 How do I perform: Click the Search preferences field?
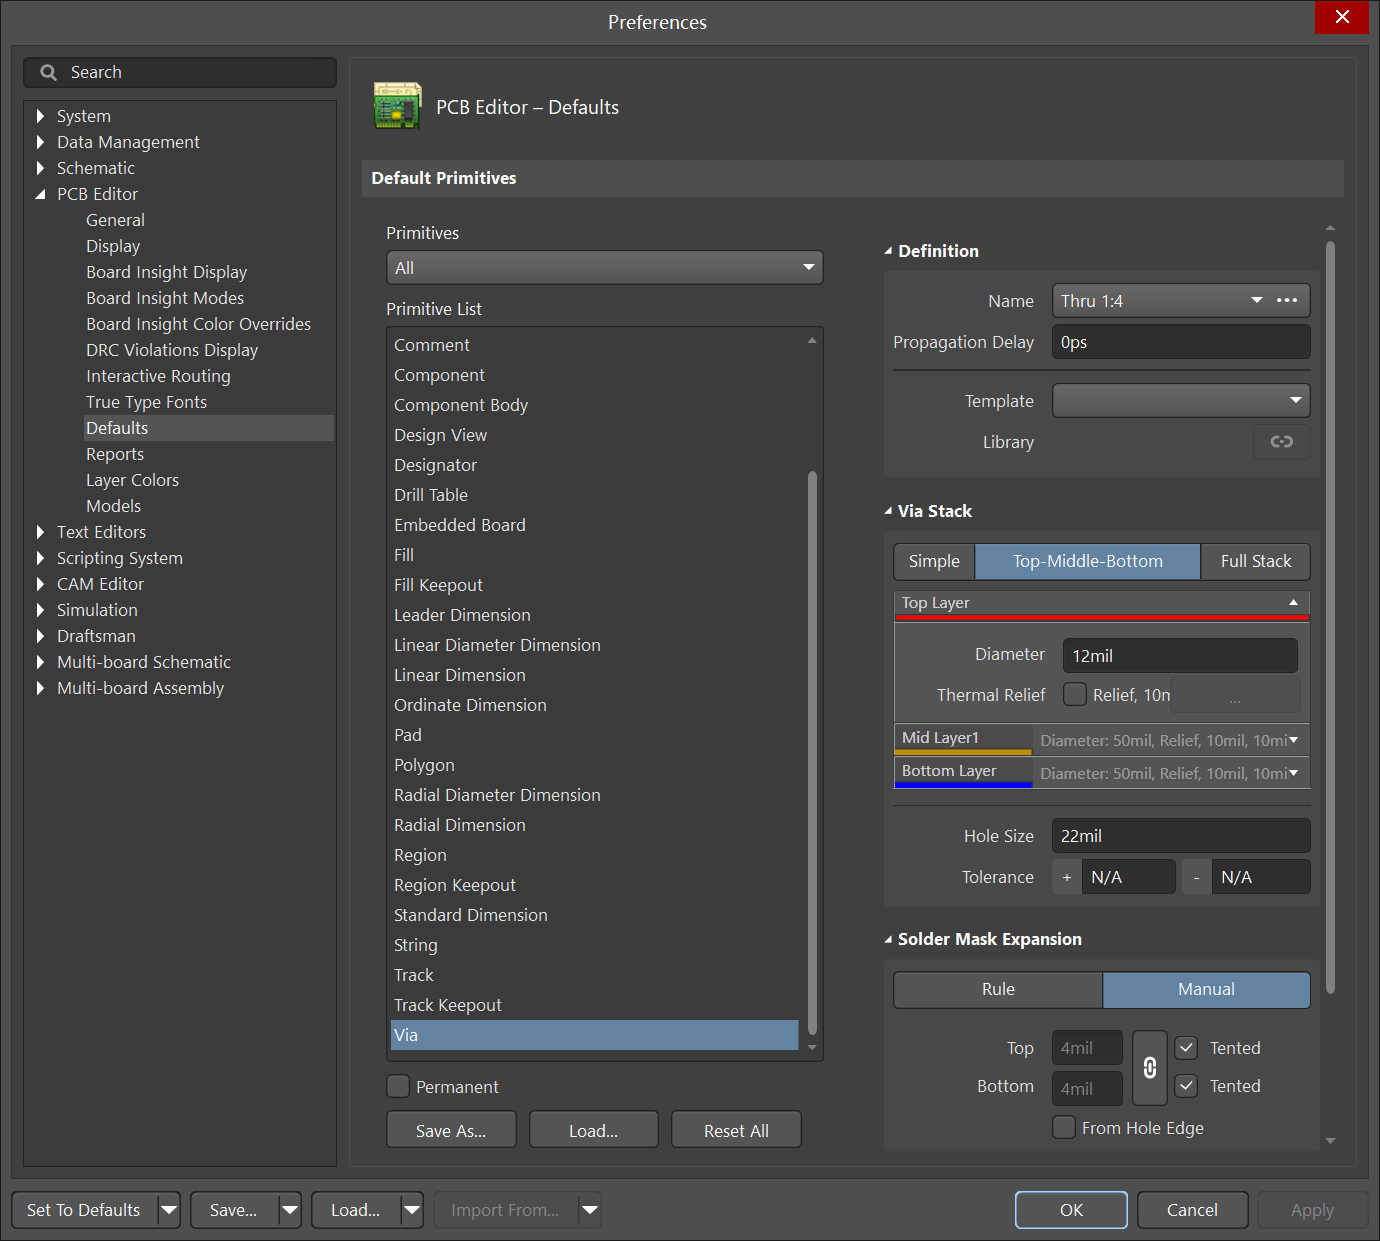coord(180,72)
